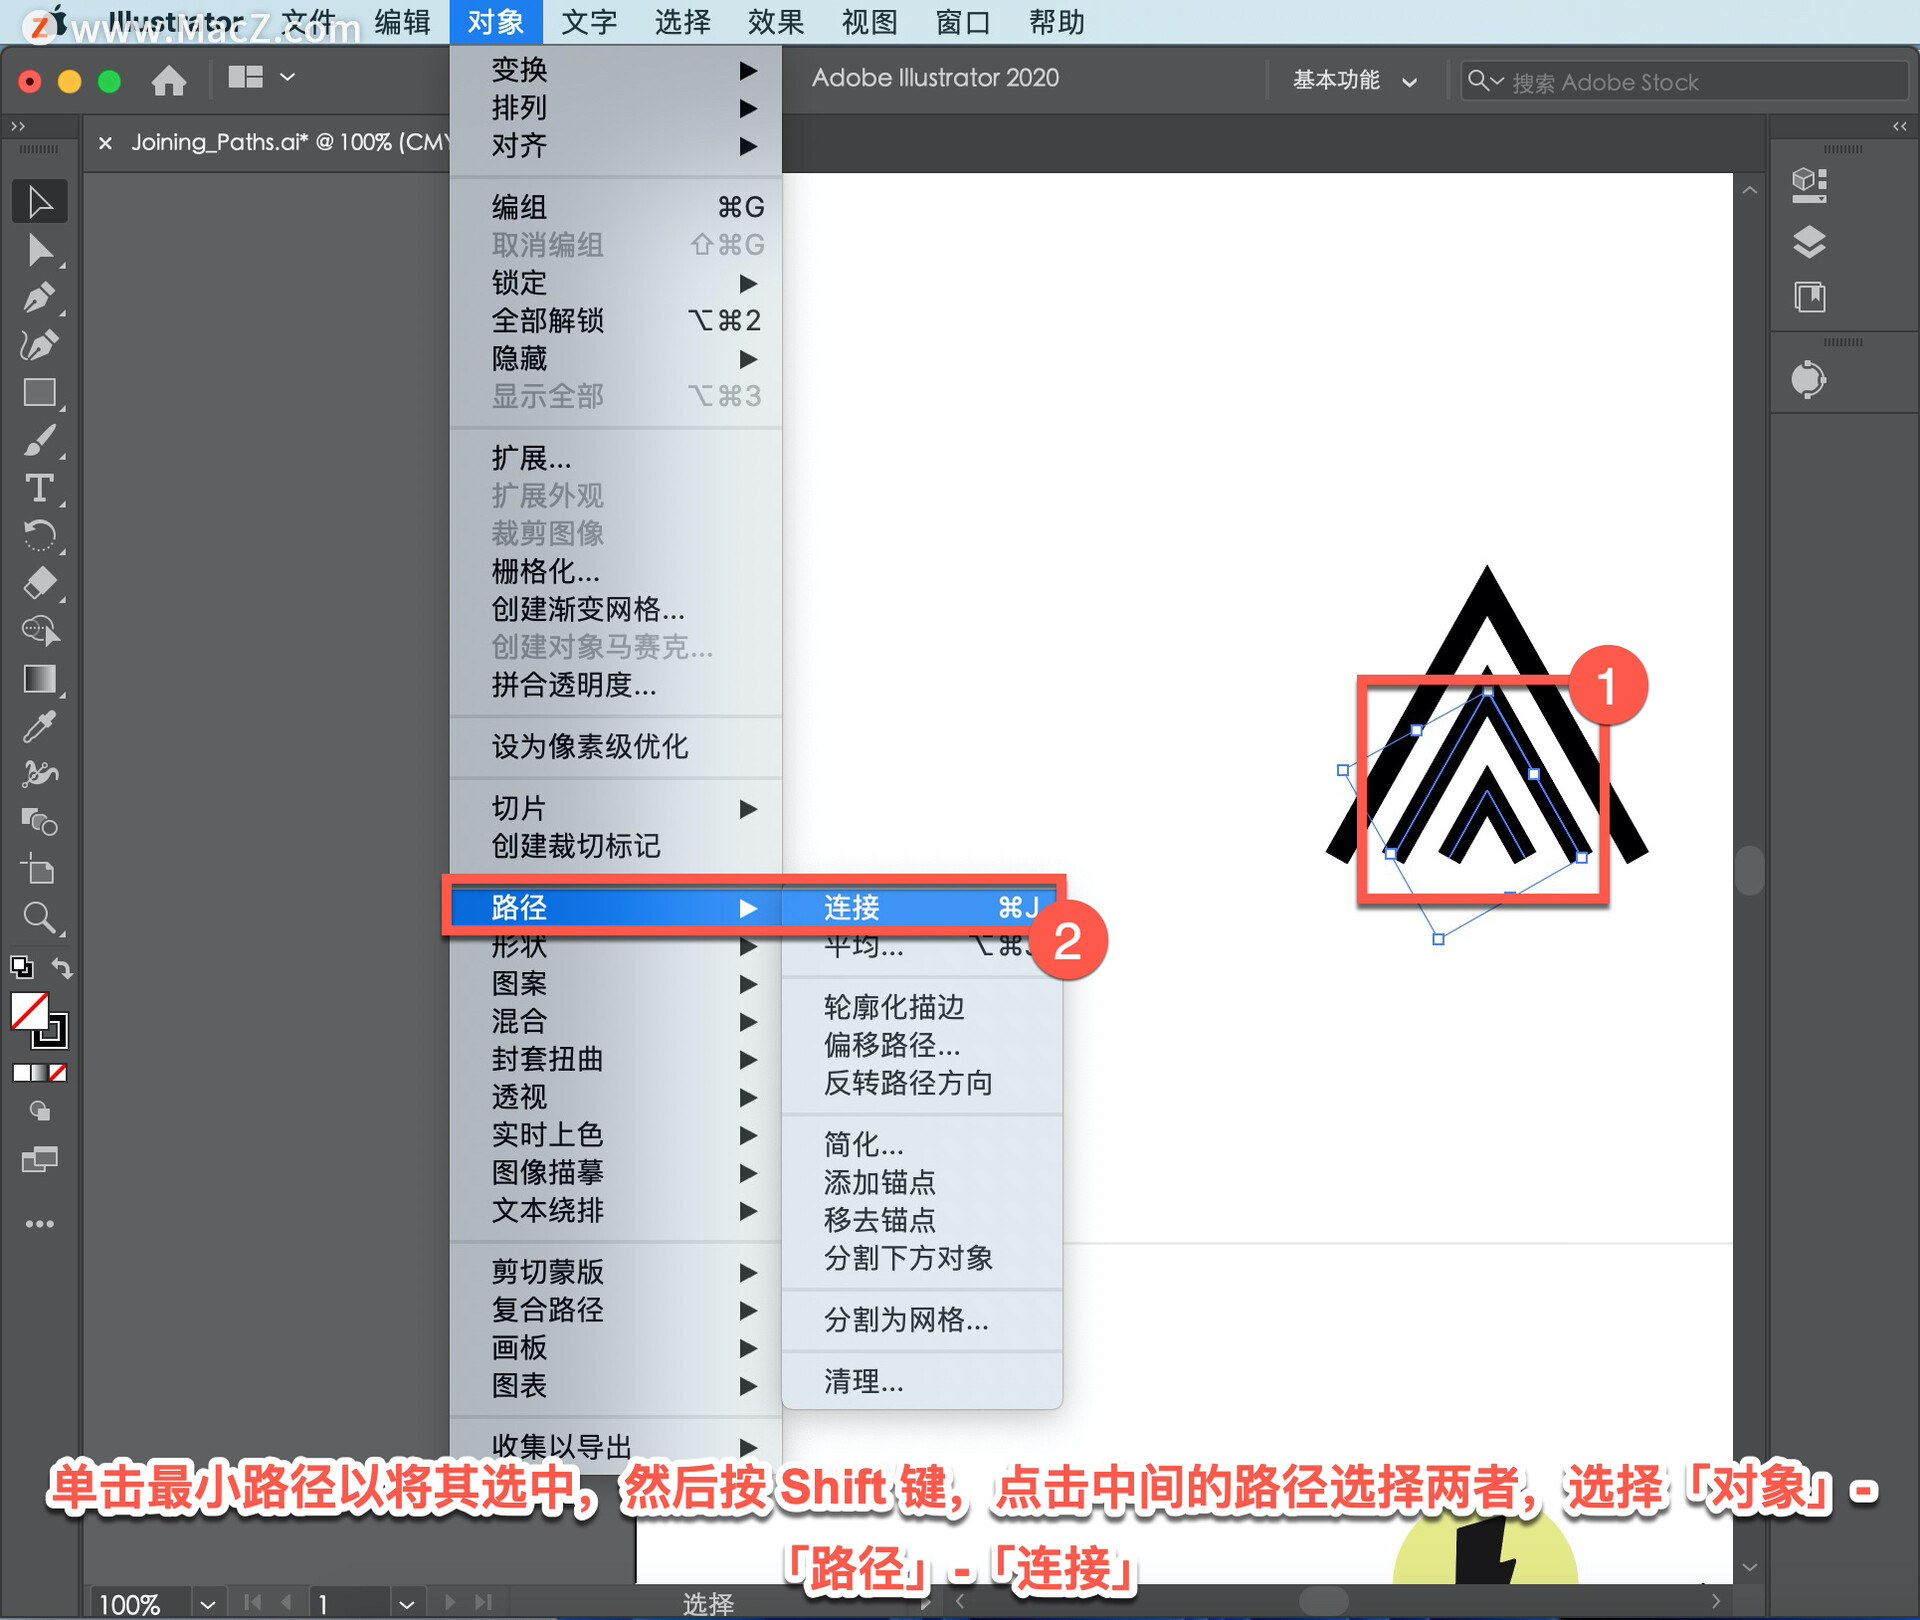Click the Home icon
Image resolution: width=1920 pixels, height=1620 pixels.
pyautogui.click(x=169, y=80)
